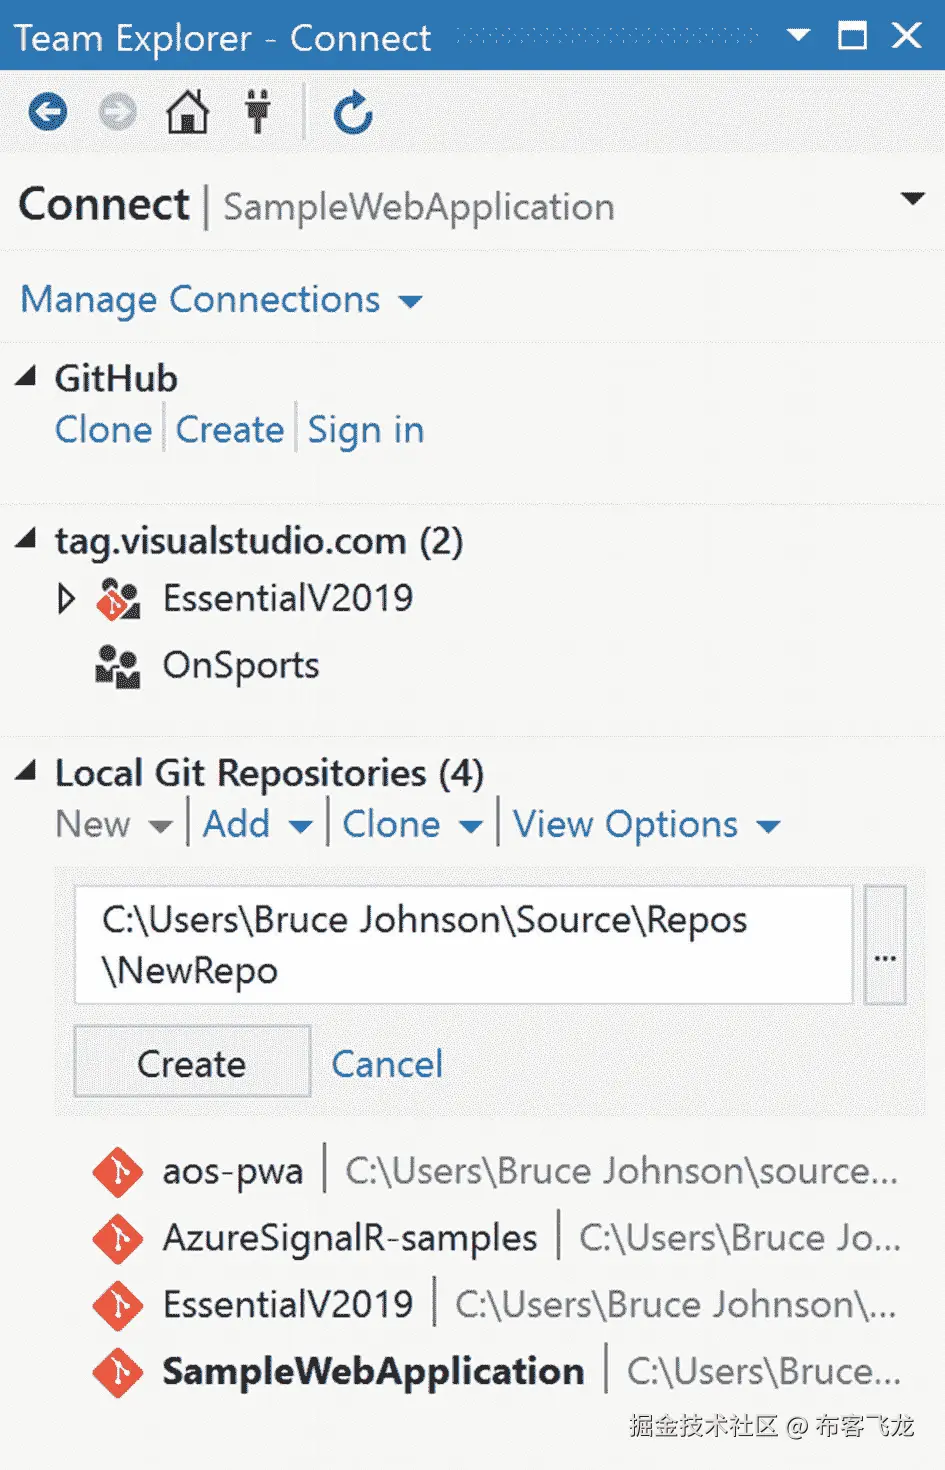This screenshot has width=945, height=1470.
Task: Click the Back navigation arrow icon
Action: pos(47,112)
